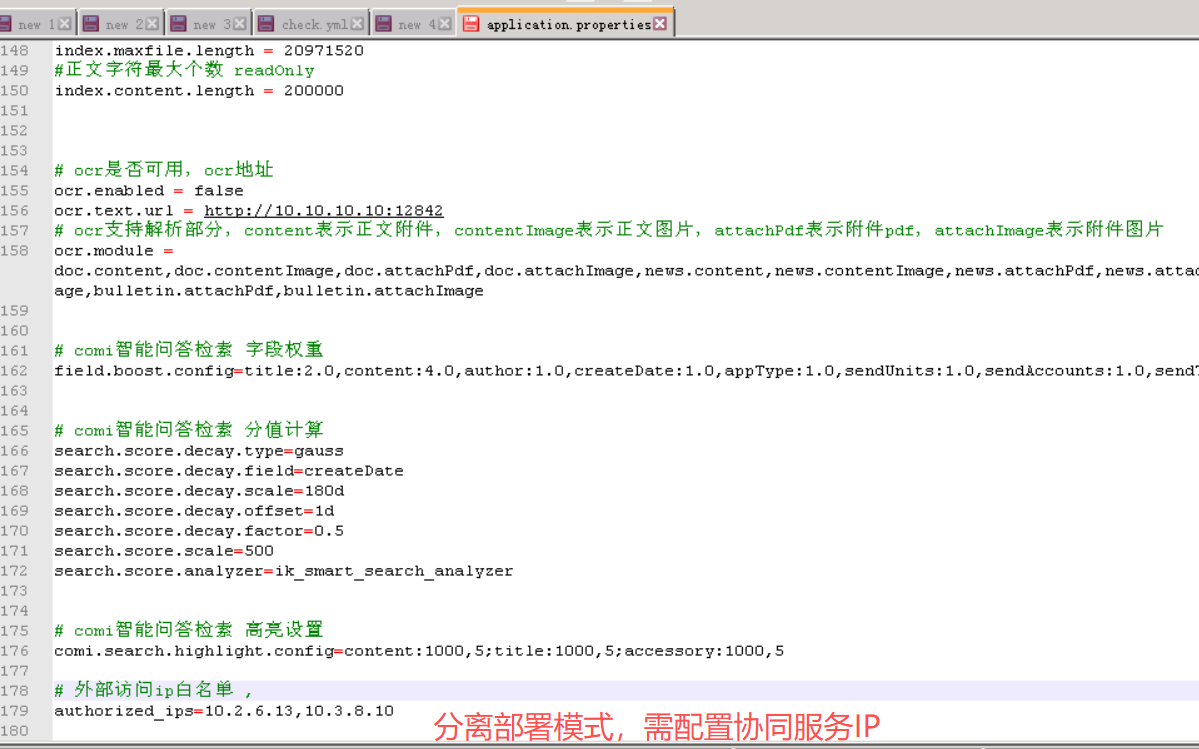
Task: Click the comment '#正文字符最大个数 readOnly'
Action: click(x=184, y=70)
